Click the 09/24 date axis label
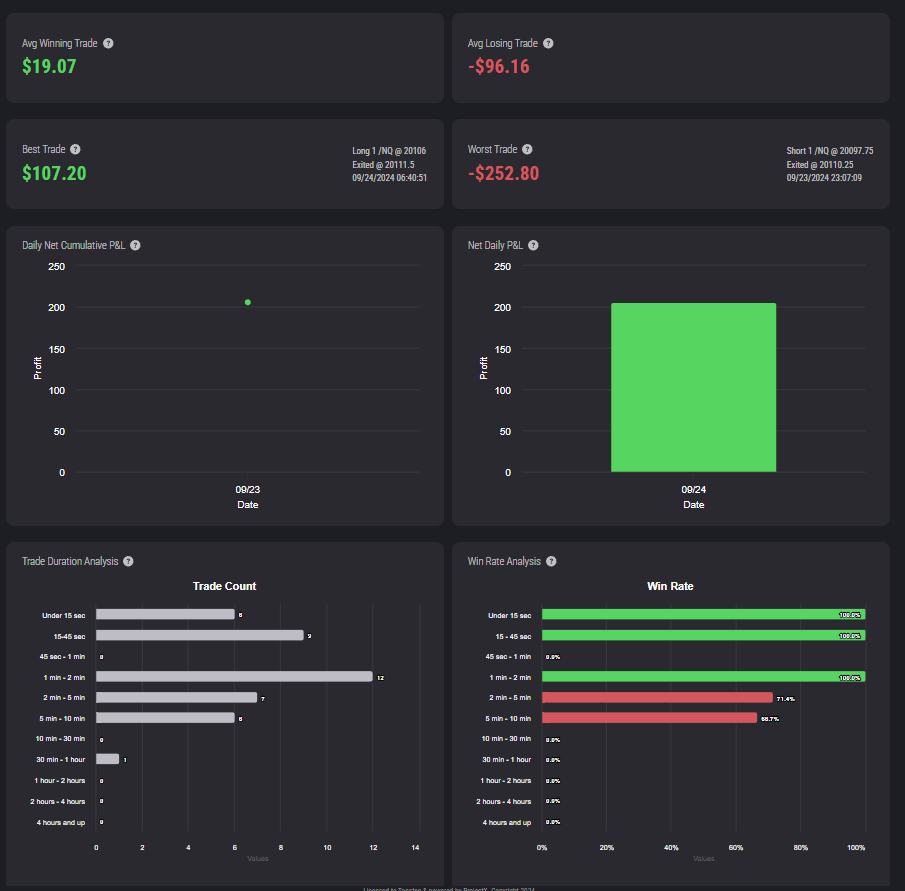Screen dimensions: 905x891 pyautogui.click(x=694, y=490)
